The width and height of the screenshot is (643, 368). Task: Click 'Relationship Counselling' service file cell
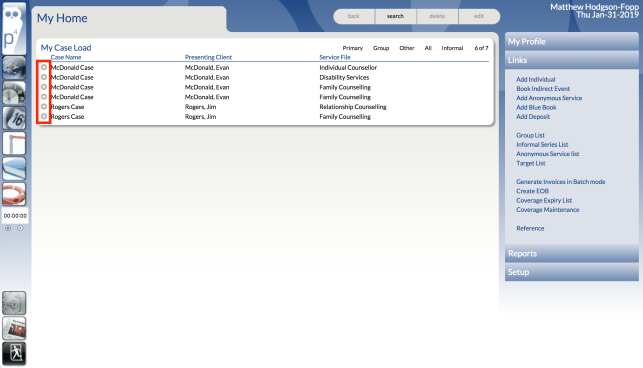coord(353,107)
